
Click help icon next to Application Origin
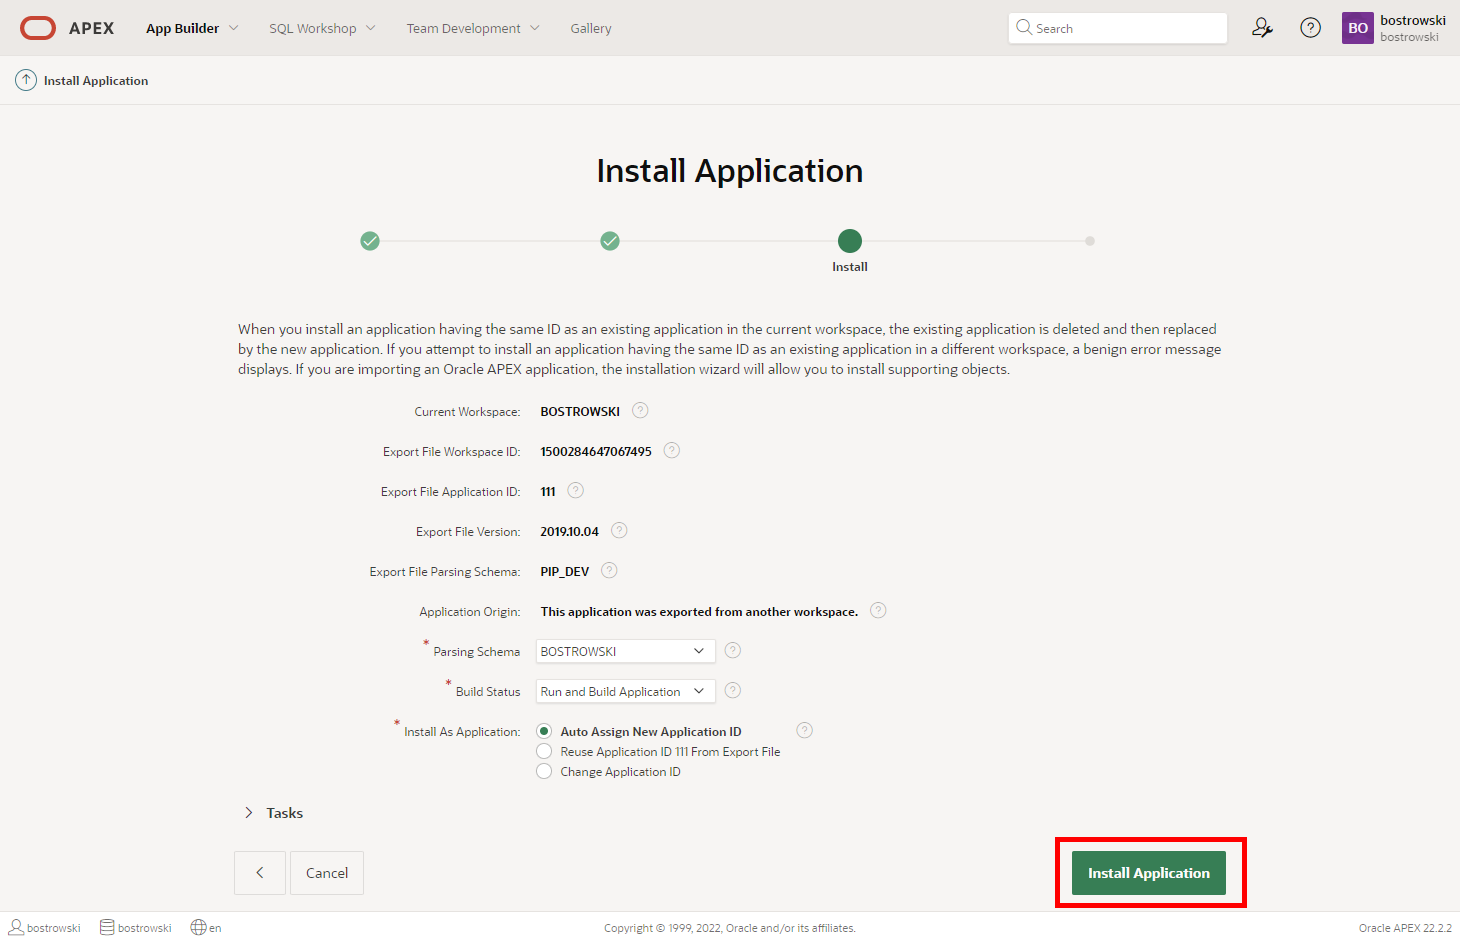pyautogui.click(x=878, y=611)
